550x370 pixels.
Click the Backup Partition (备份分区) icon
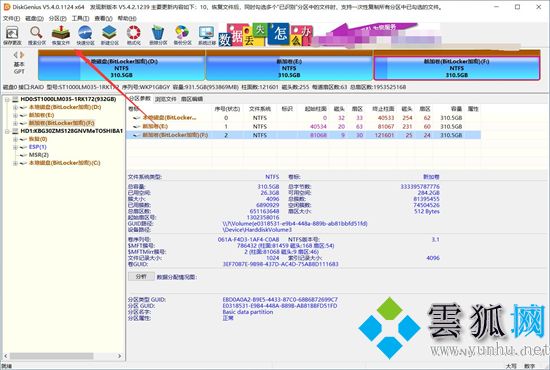pos(182,35)
